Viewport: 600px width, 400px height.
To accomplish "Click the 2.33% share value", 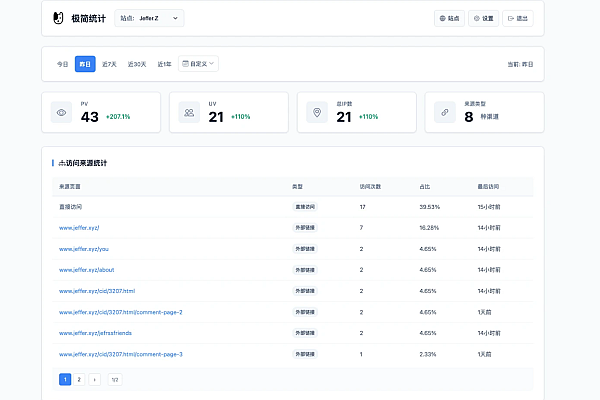I will point(428,354).
